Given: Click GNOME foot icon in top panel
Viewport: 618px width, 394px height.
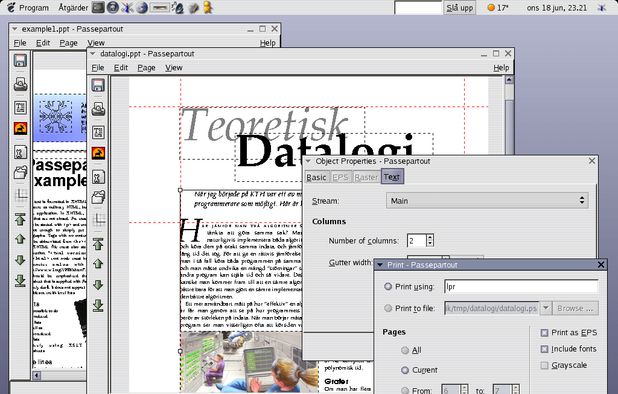Looking at the screenshot, I should tap(11, 7).
